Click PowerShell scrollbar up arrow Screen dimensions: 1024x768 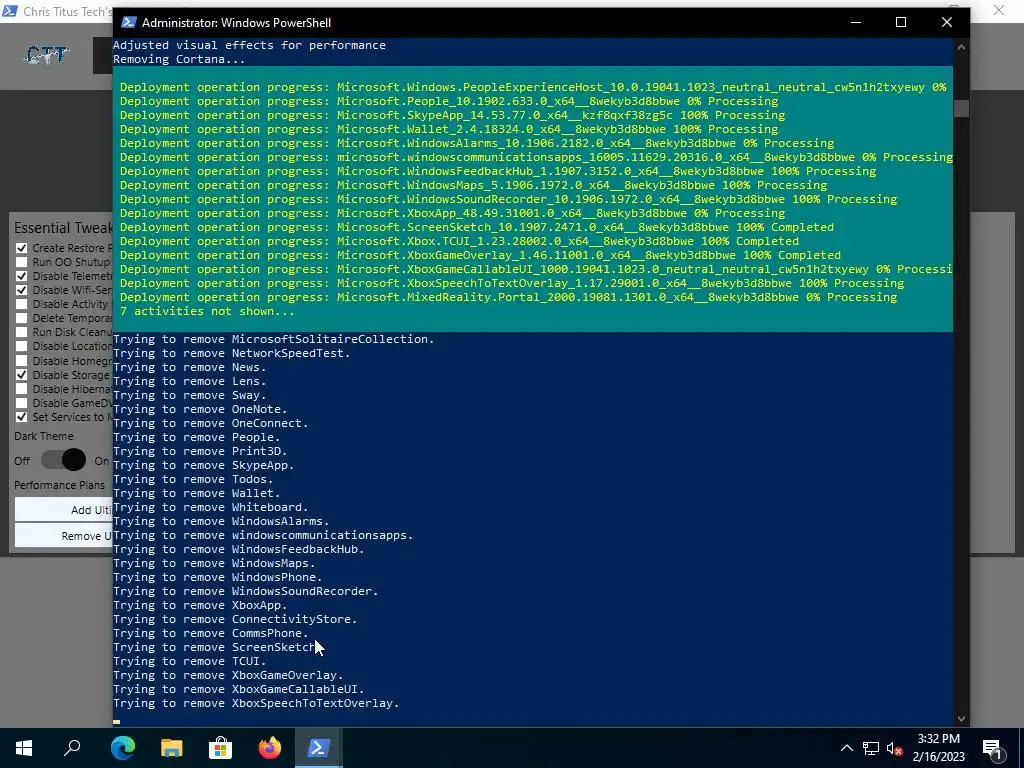(x=961, y=47)
